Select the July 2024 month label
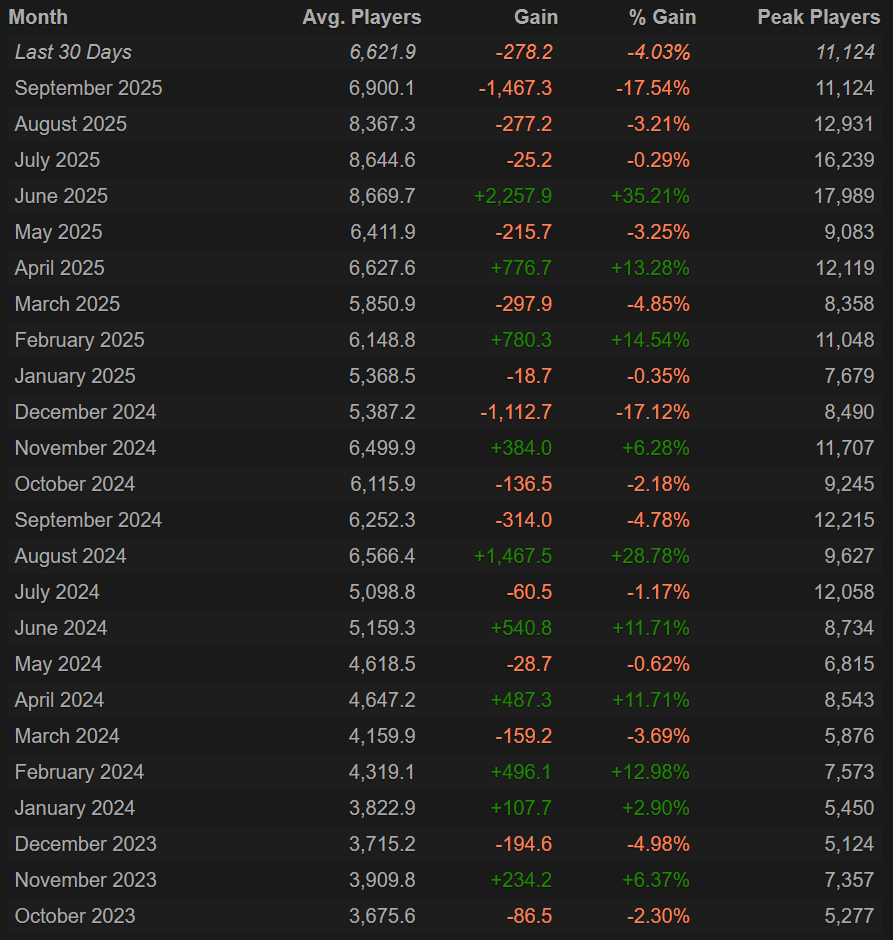This screenshot has height=940, width=893. 57,592
